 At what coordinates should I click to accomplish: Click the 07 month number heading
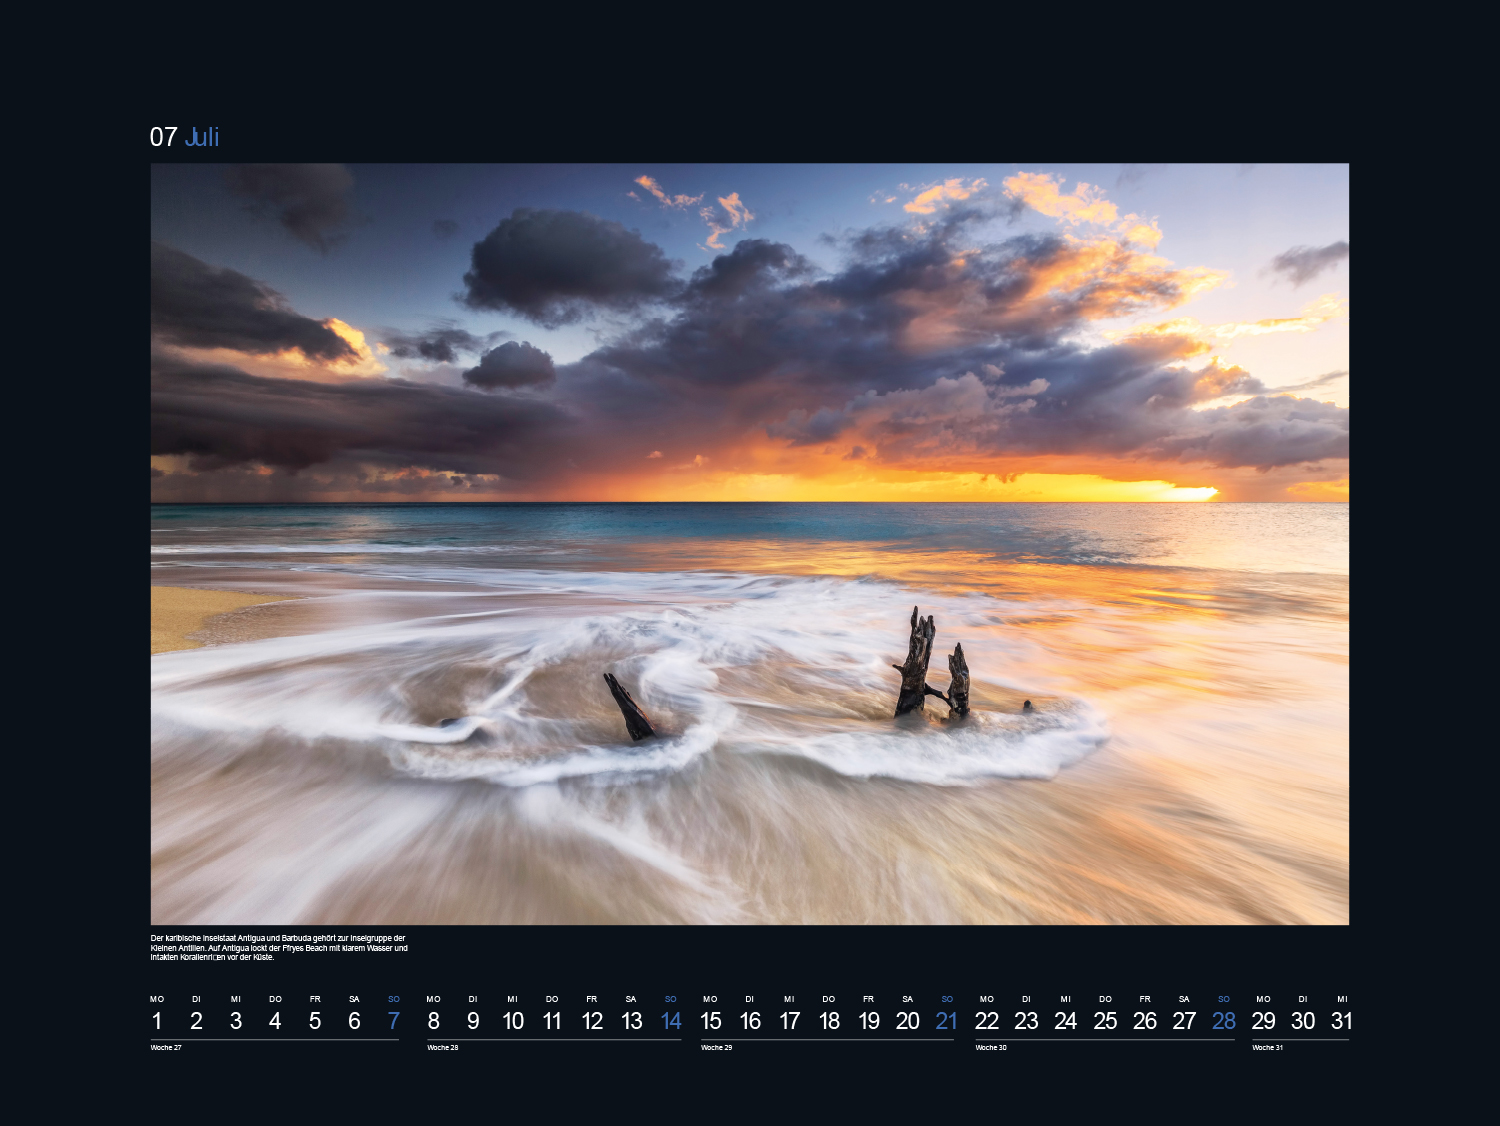pyautogui.click(x=163, y=137)
